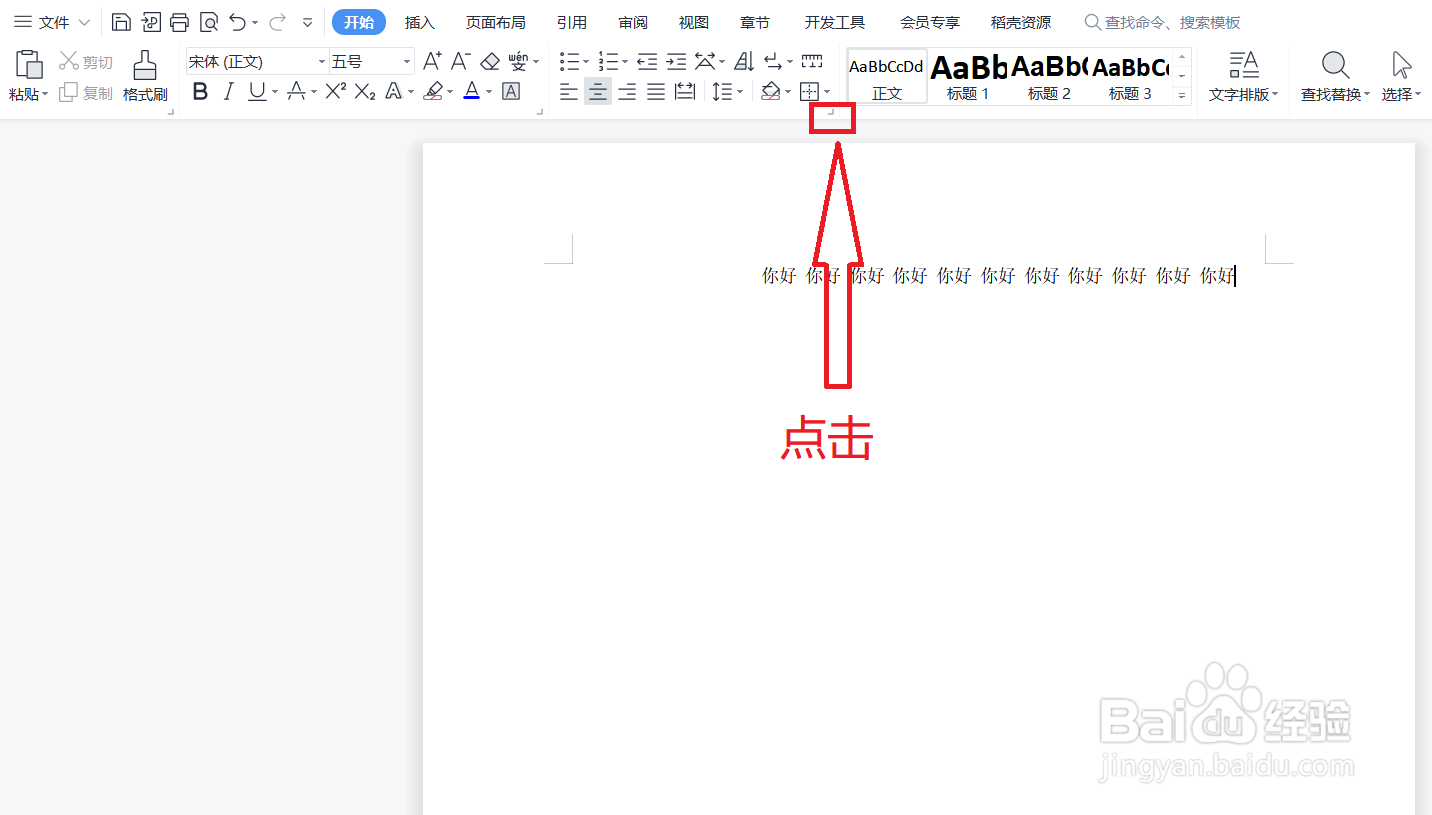Open the font color picker

tap(473, 92)
